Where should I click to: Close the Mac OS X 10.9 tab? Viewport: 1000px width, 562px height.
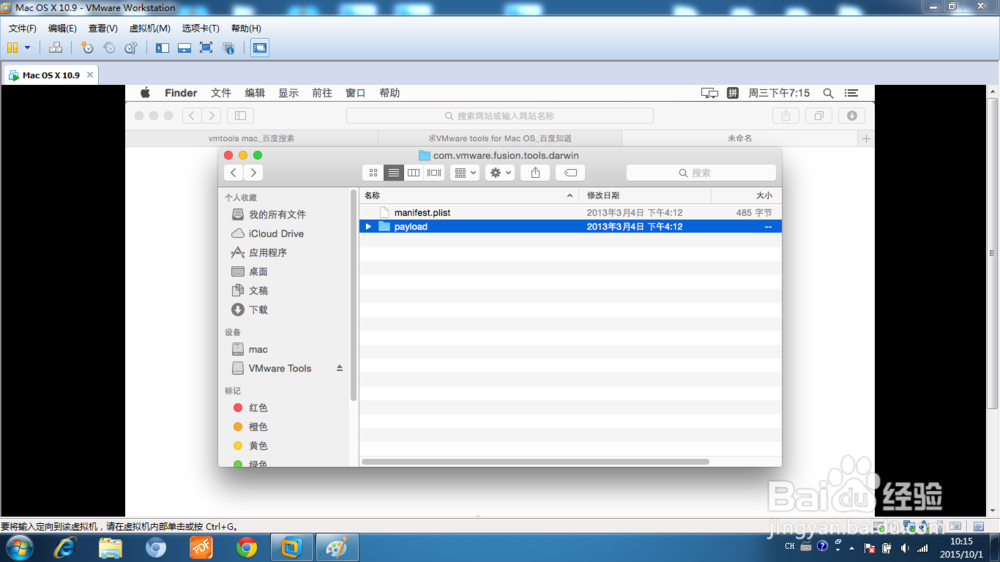[90, 75]
